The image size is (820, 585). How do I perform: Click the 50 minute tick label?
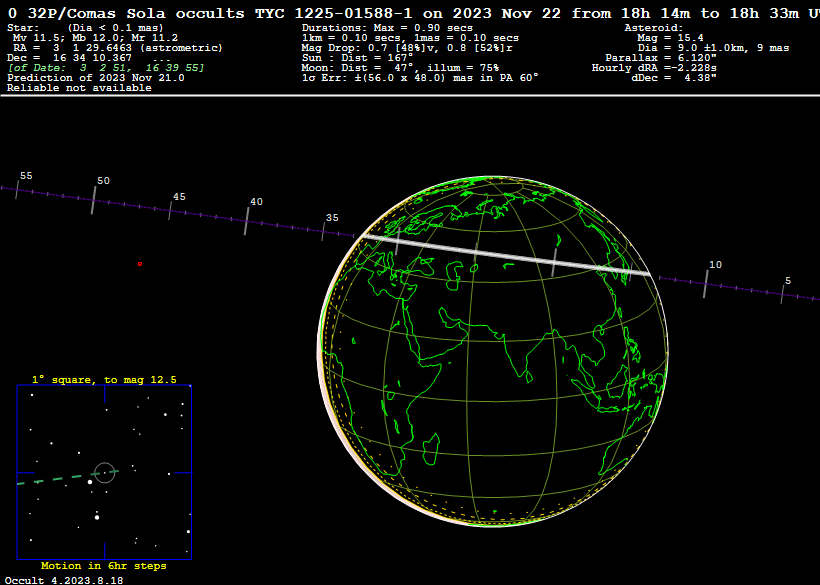point(104,181)
